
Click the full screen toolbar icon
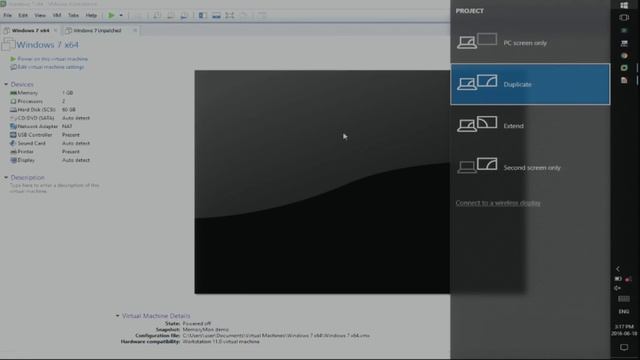(230, 16)
